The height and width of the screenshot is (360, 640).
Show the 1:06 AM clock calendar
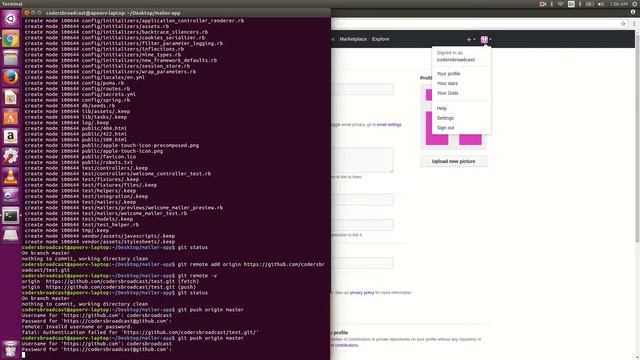[x=619, y=4]
